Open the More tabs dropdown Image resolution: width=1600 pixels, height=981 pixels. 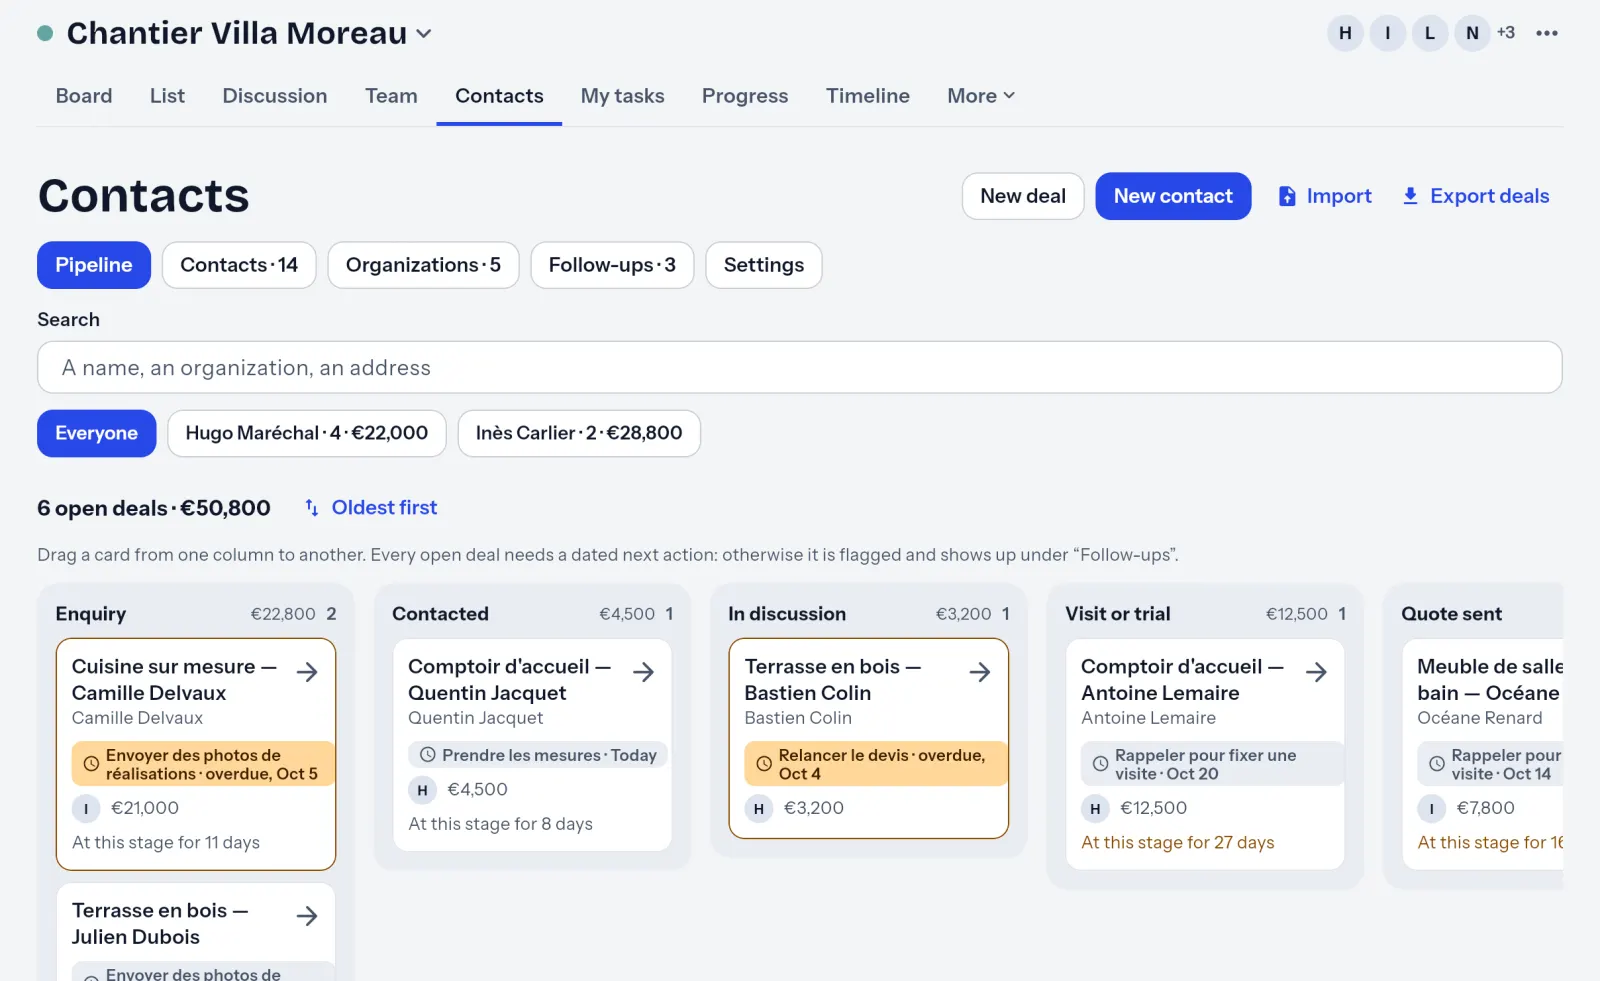point(981,96)
